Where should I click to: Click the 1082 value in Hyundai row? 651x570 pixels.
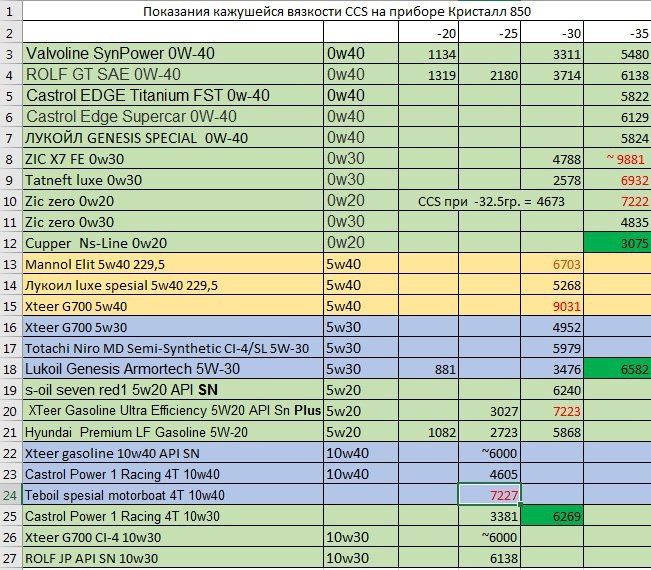pos(428,432)
